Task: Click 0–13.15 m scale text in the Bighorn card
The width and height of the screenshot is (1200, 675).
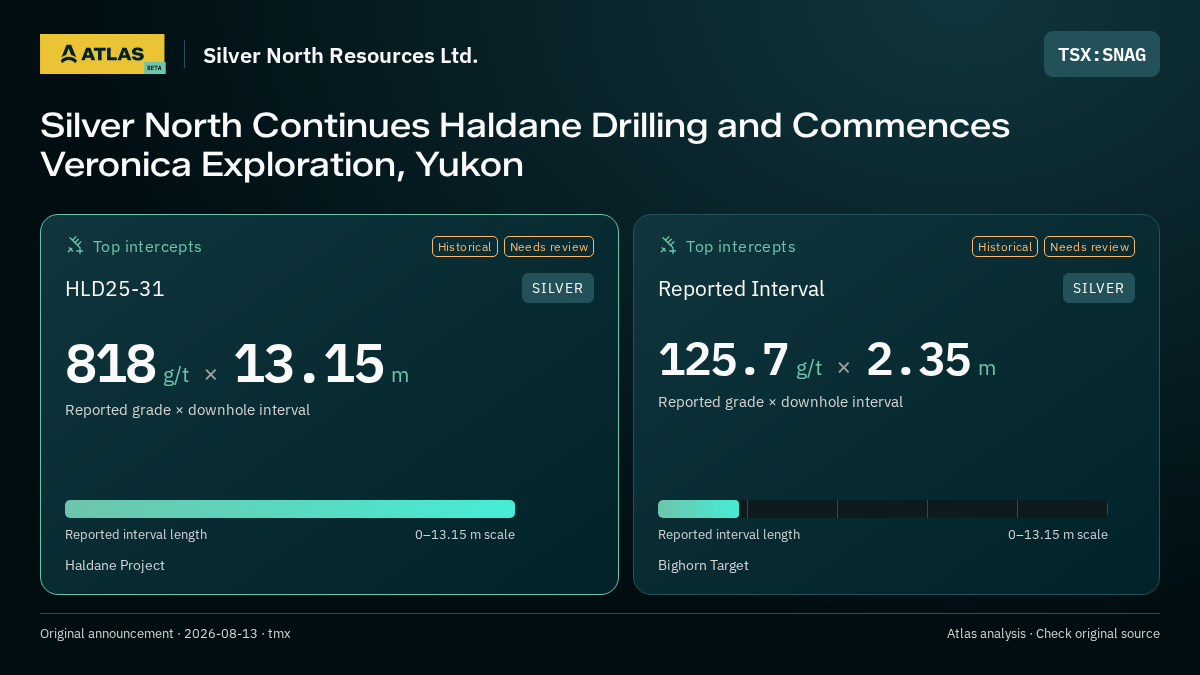Action: point(1058,534)
